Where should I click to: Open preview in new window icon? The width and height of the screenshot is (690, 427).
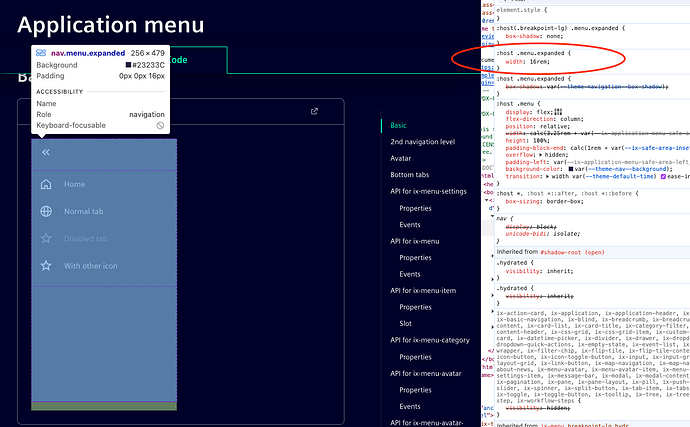click(x=314, y=111)
